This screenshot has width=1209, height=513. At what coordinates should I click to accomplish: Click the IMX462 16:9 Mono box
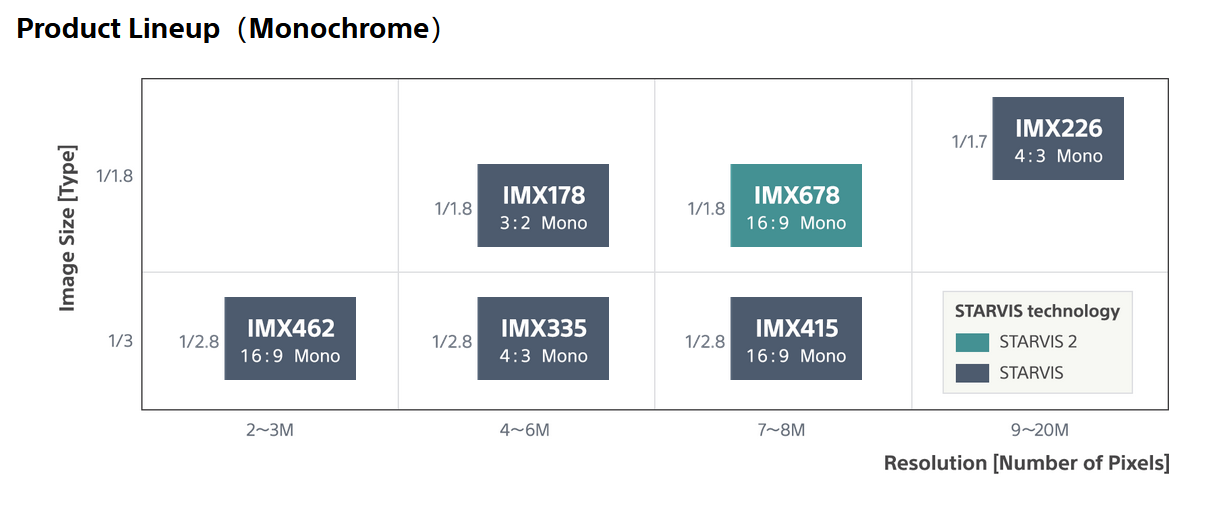click(290, 338)
